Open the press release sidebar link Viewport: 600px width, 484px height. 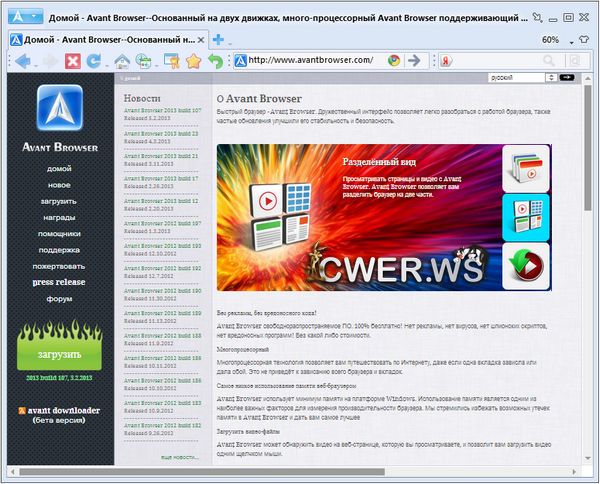pyautogui.click(x=59, y=282)
